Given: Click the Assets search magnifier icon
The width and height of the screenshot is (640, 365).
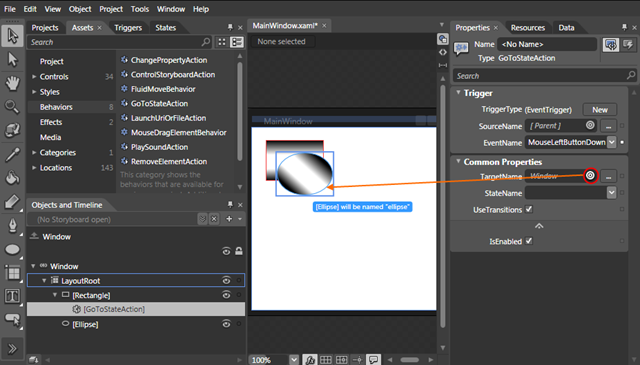Looking at the screenshot, I should pyautogui.click(x=206, y=42).
